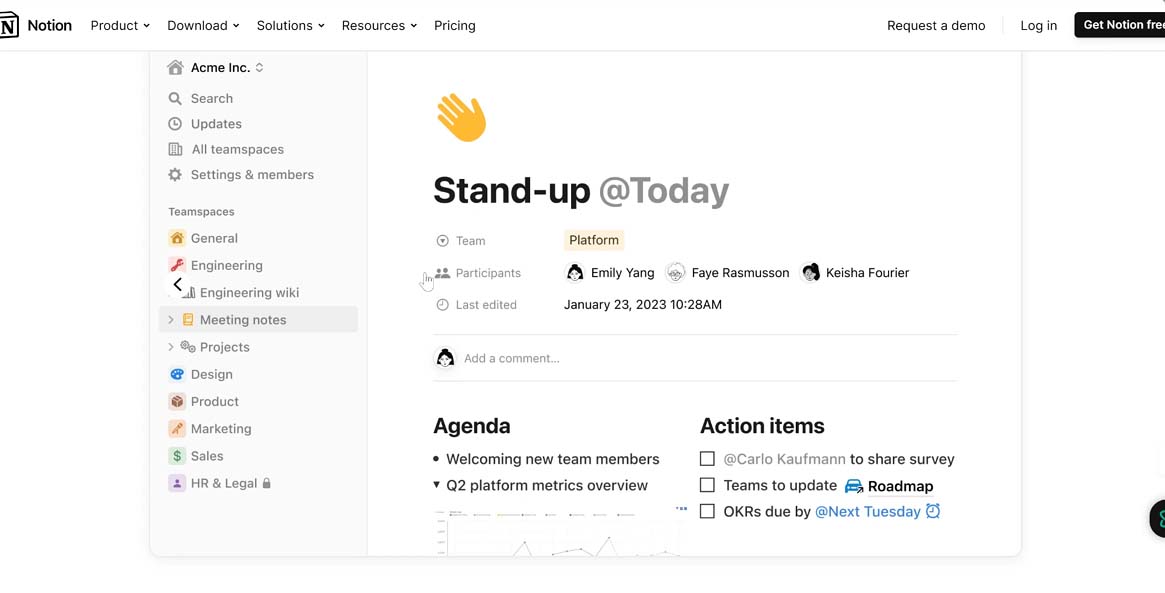Click the Notion logo icon
This screenshot has height=593, width=1165.
coord(8,26)
